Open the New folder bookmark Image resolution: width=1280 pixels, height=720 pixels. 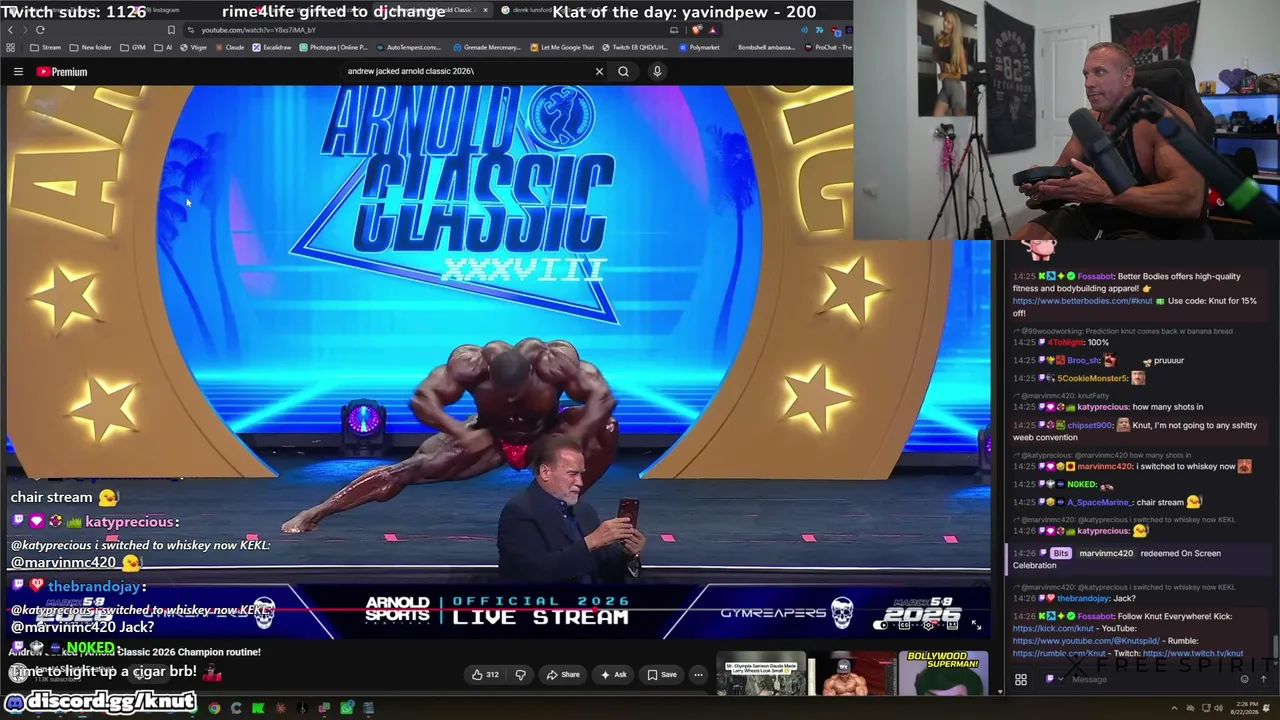click(x=91, y=47)
